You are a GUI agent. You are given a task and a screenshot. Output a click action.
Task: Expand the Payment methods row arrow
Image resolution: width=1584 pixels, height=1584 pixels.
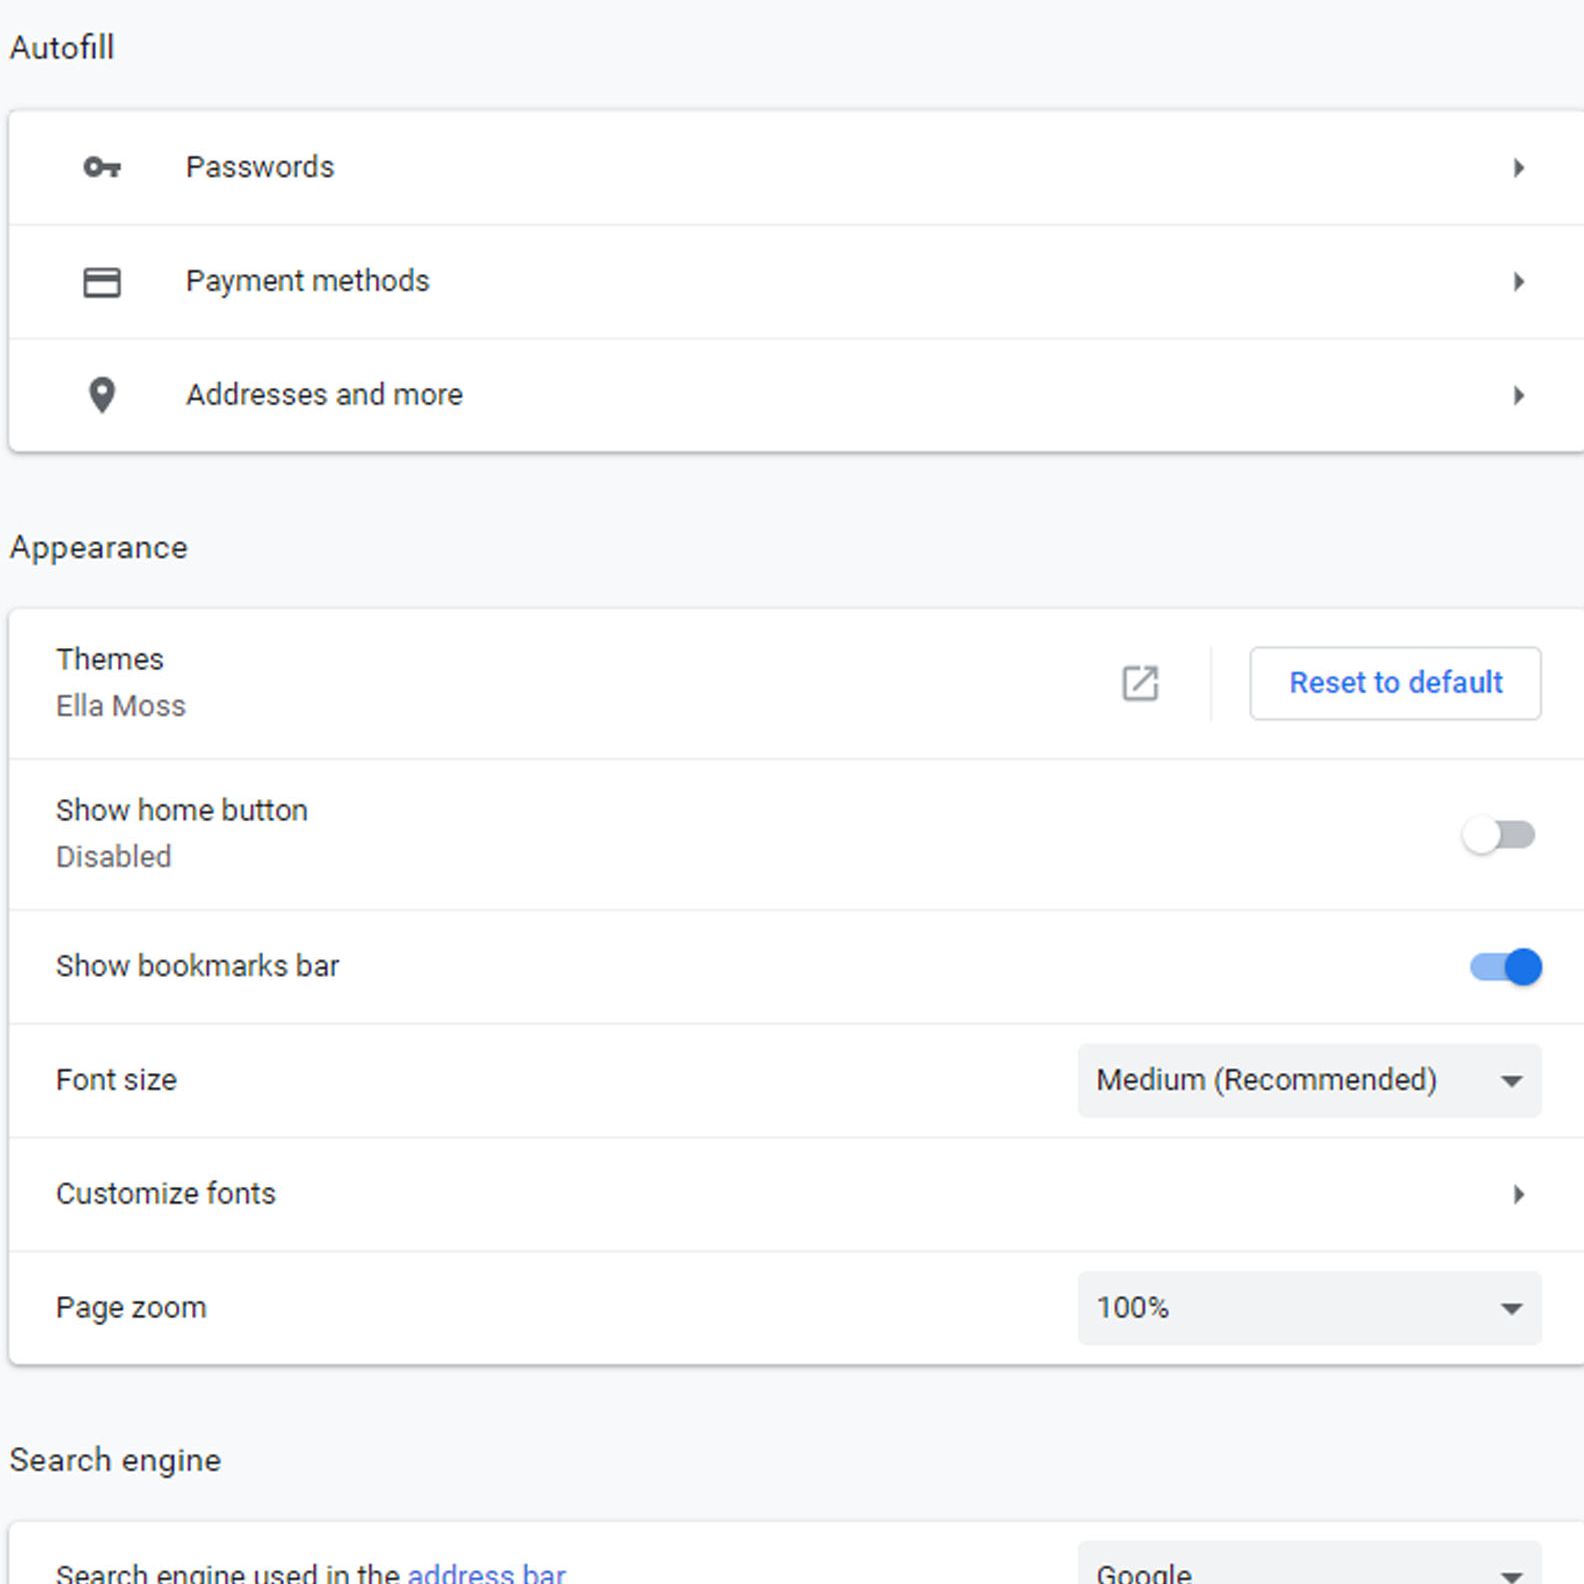point(1519,282)
